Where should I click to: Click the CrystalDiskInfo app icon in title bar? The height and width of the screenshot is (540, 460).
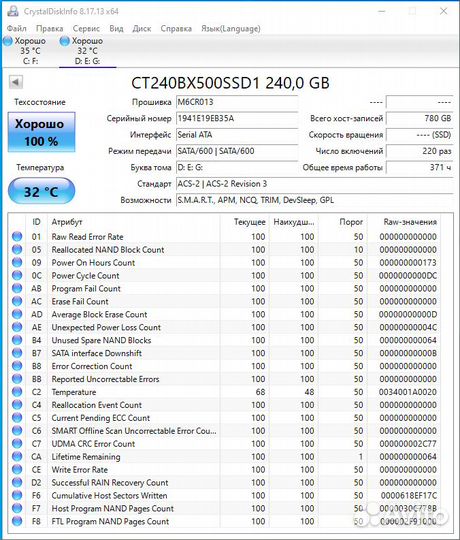(13, 11)
